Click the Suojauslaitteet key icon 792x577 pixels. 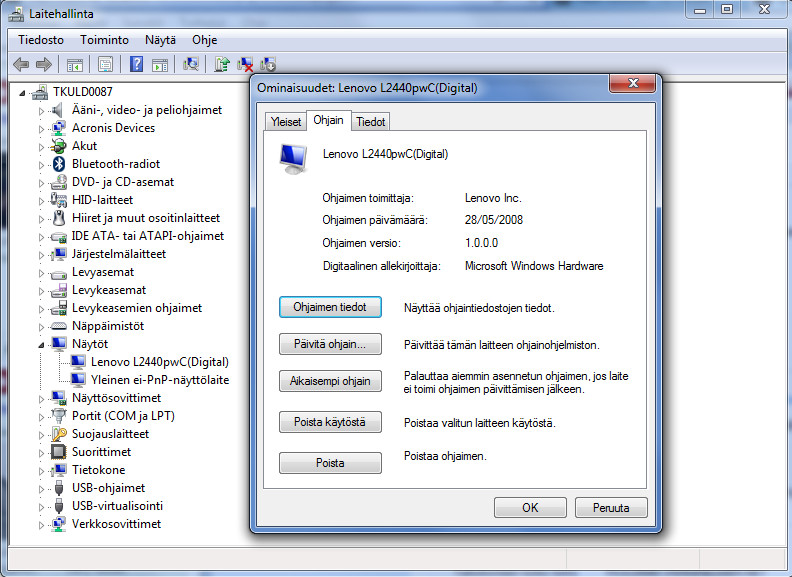(x=59, y=434)
